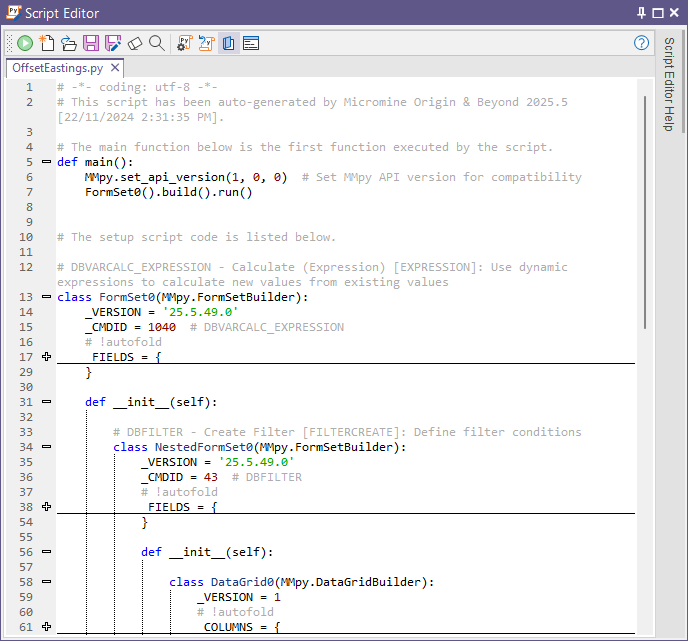Click the text 'FormSet0().build().run()'
The height and width of the screenshot is (641, 688).
(x=168, y=192)
